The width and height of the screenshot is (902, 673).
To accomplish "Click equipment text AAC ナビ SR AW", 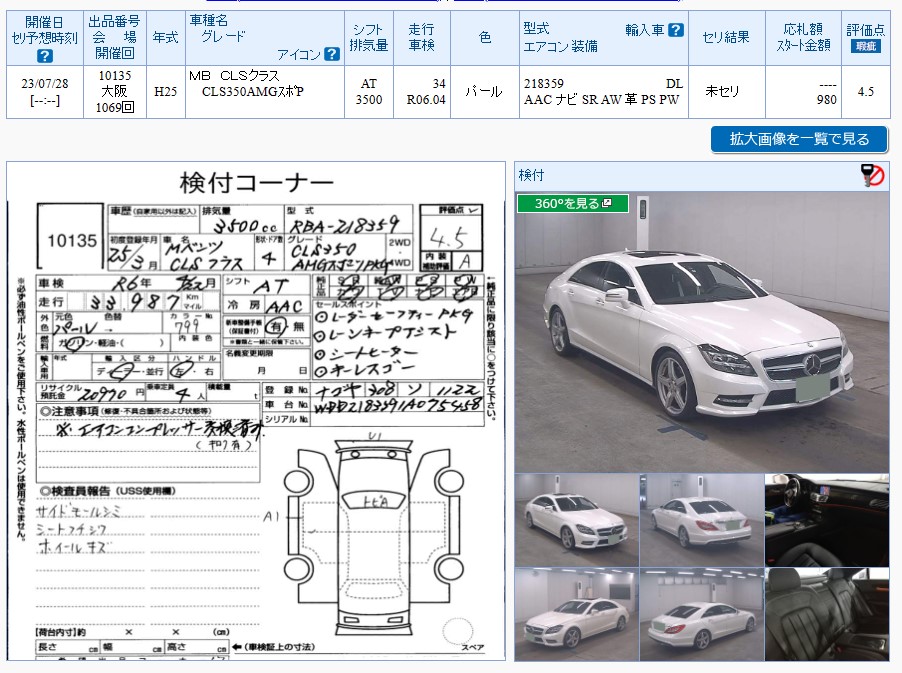I will click(573, 100).
